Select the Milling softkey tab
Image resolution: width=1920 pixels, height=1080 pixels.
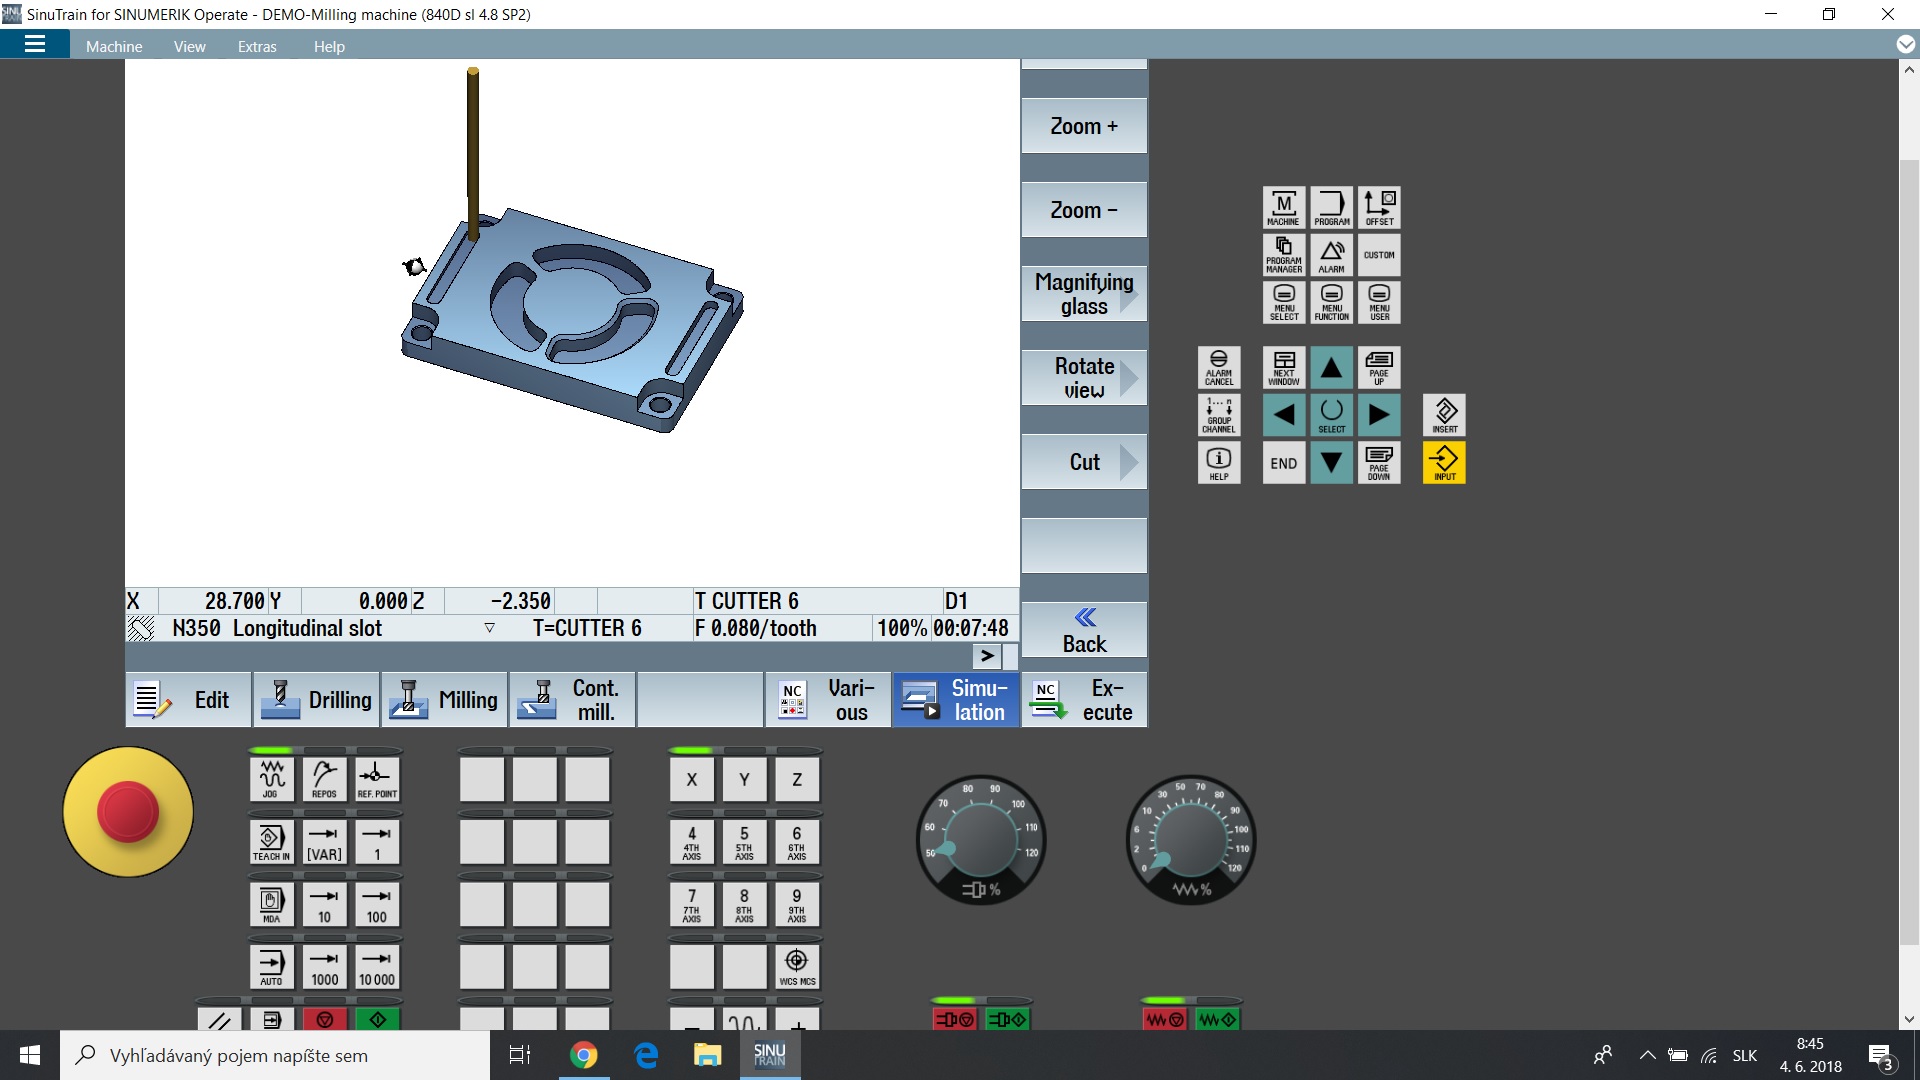(x=444, y=700)
